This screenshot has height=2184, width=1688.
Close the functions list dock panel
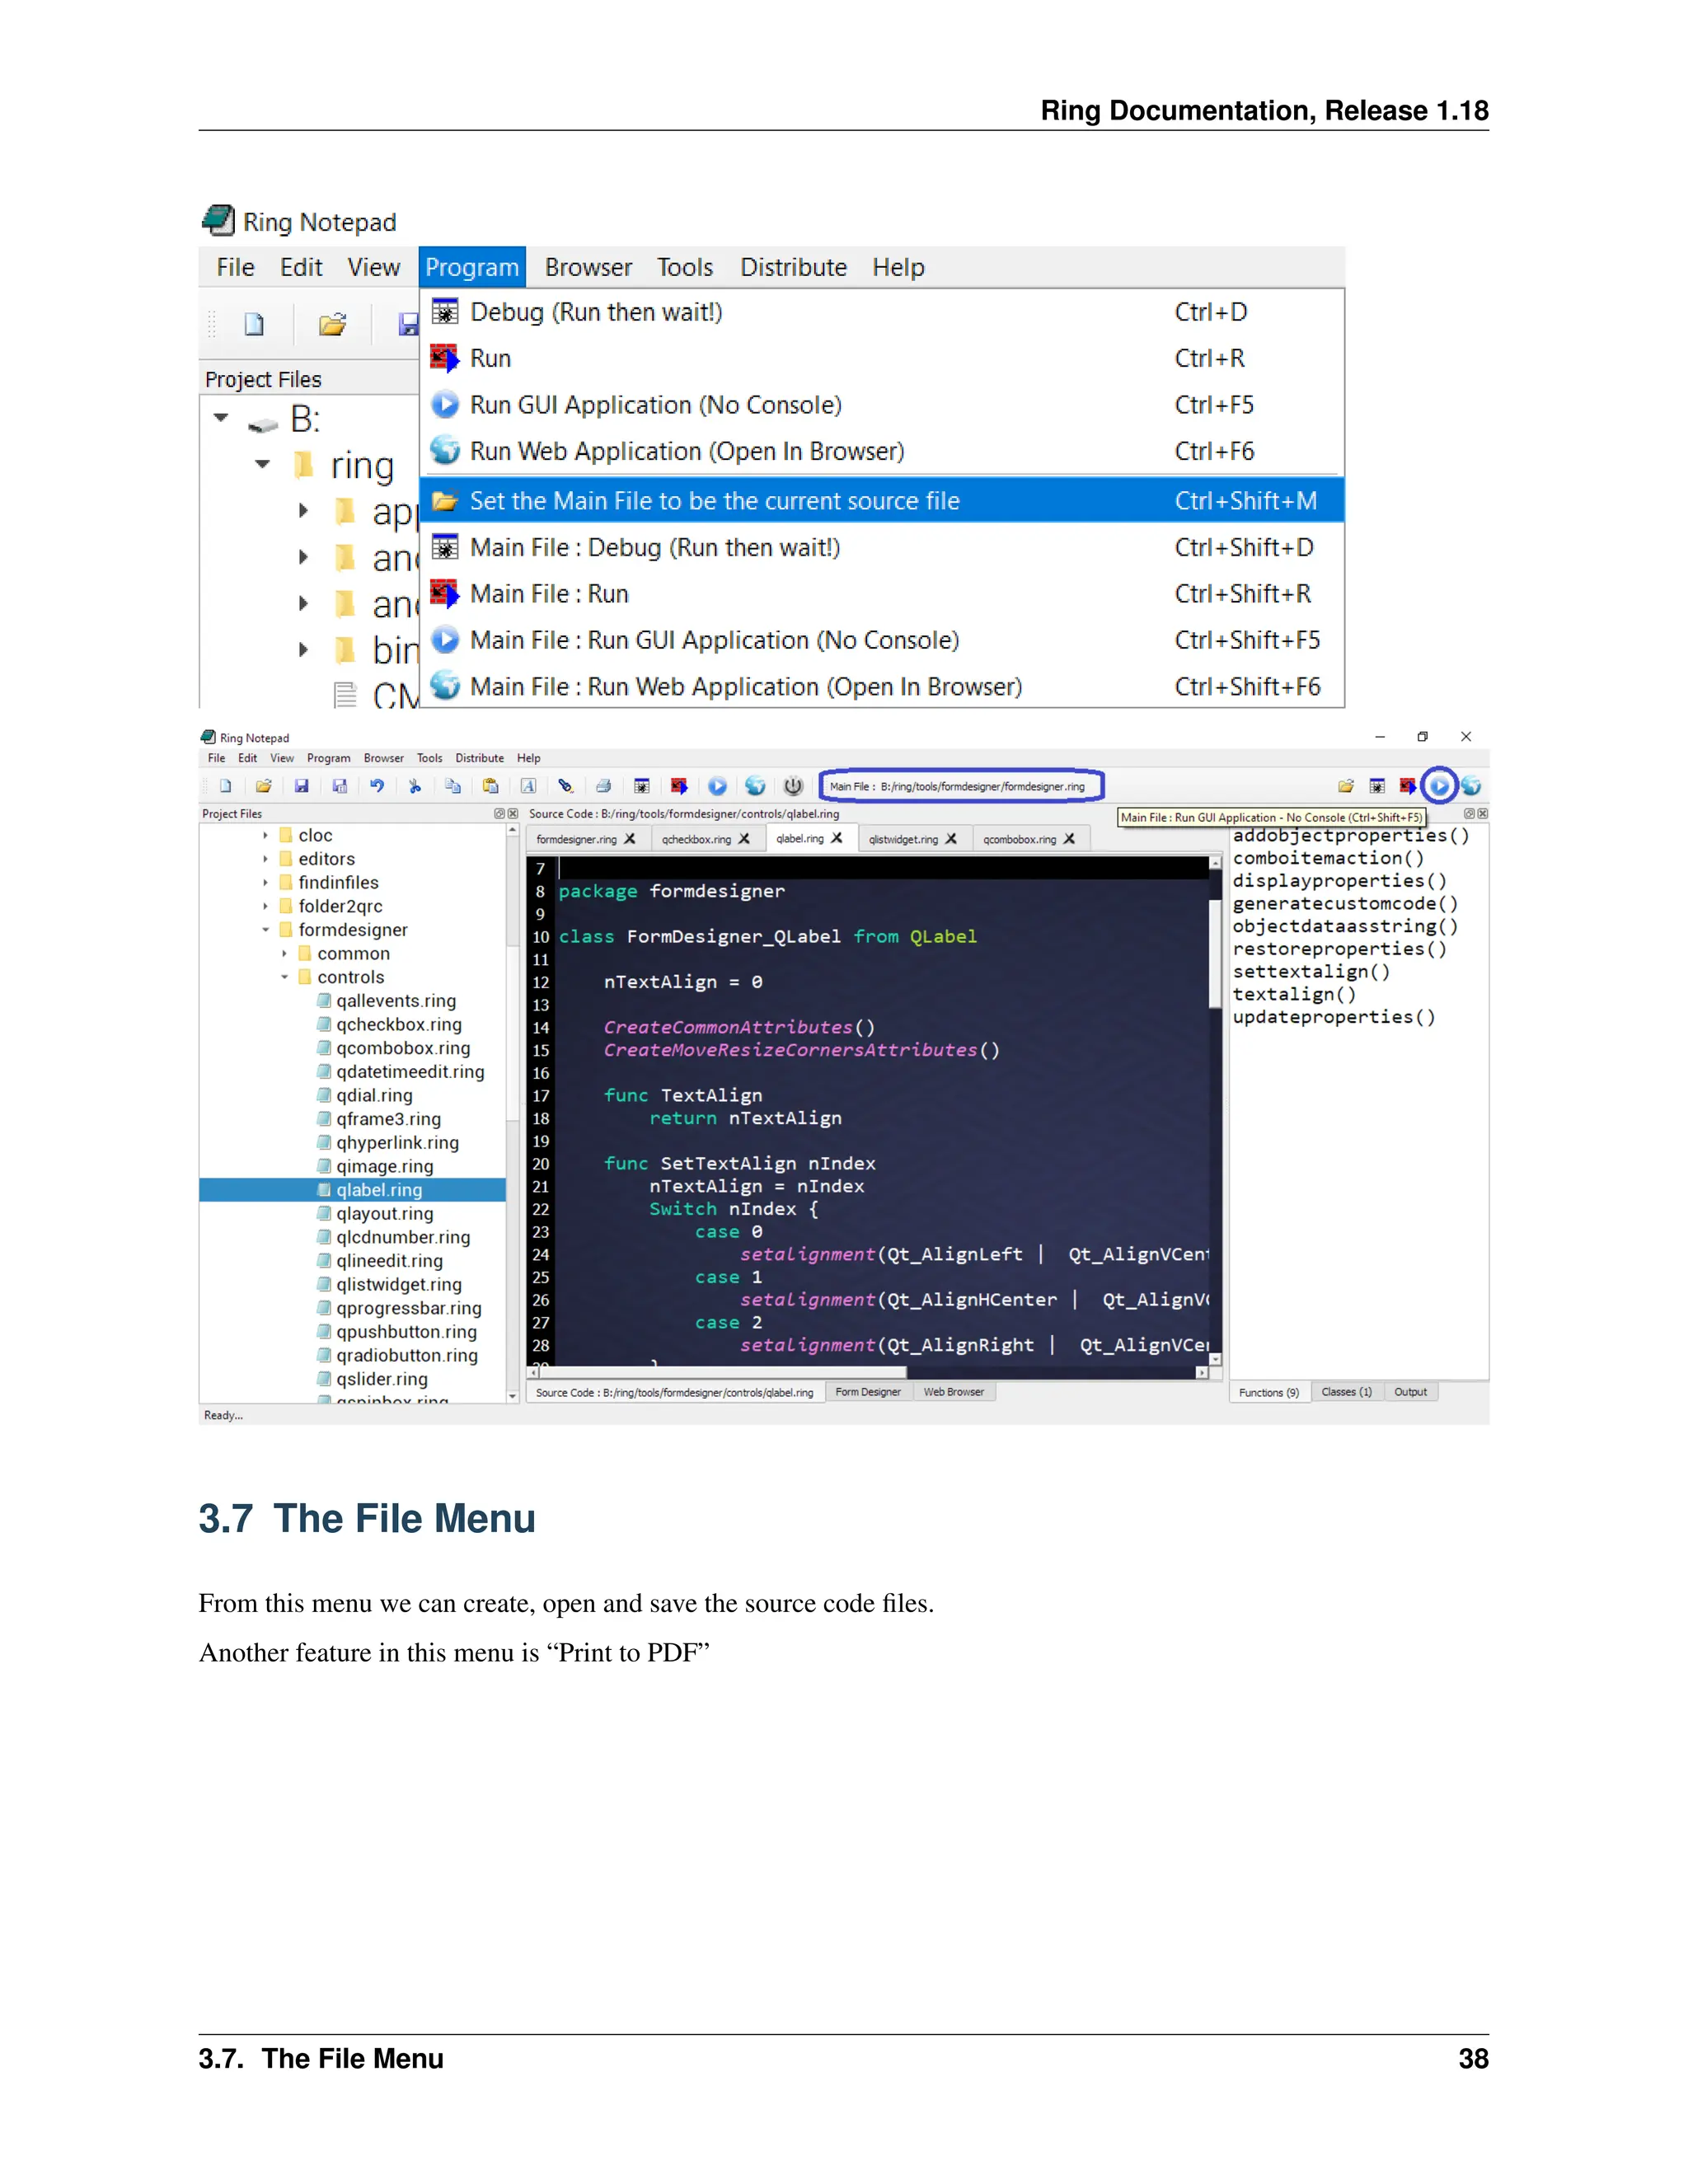point(1483,814)
